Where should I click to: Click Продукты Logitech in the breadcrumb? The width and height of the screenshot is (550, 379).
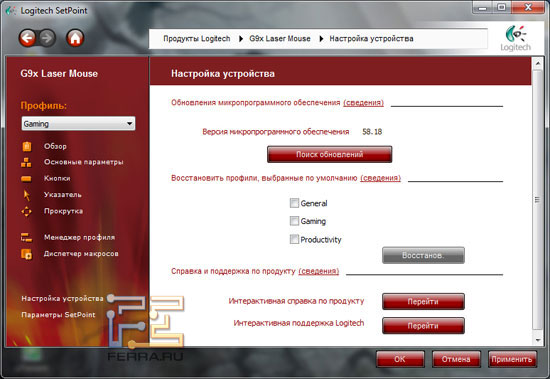pos(197,39)
